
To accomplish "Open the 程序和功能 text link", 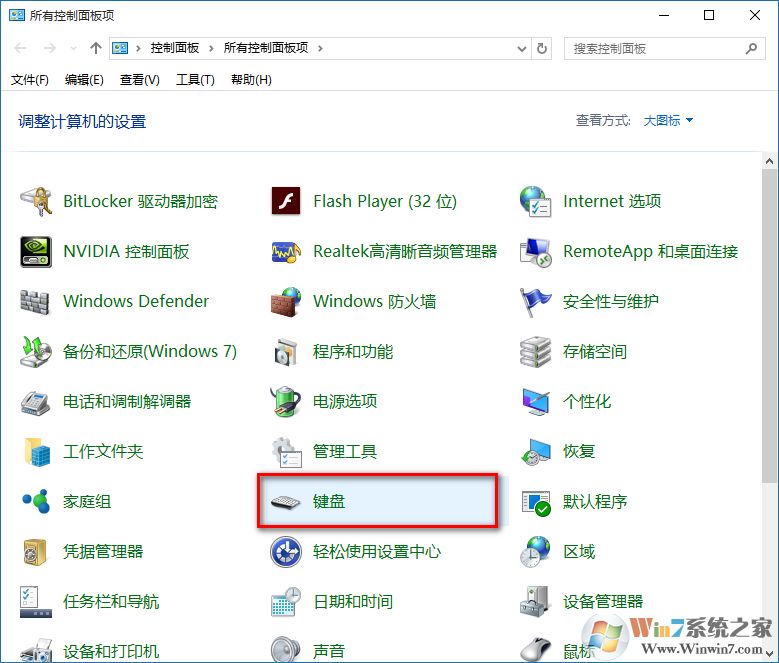I will tap(353, 352).
